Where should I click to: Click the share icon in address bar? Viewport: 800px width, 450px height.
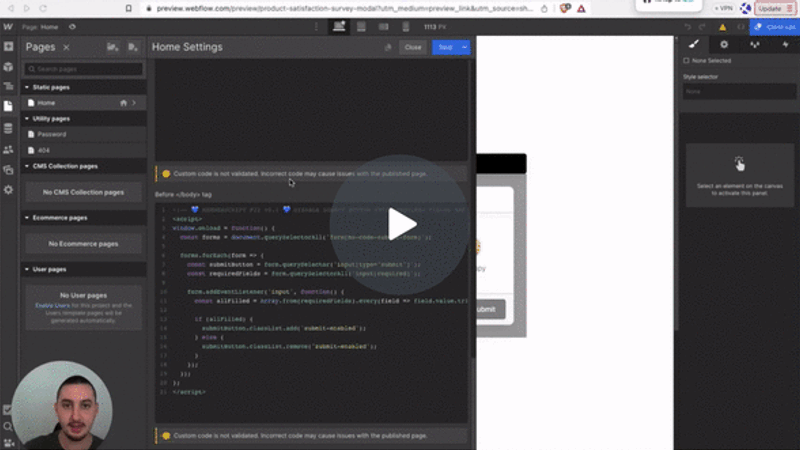[544, 9]
